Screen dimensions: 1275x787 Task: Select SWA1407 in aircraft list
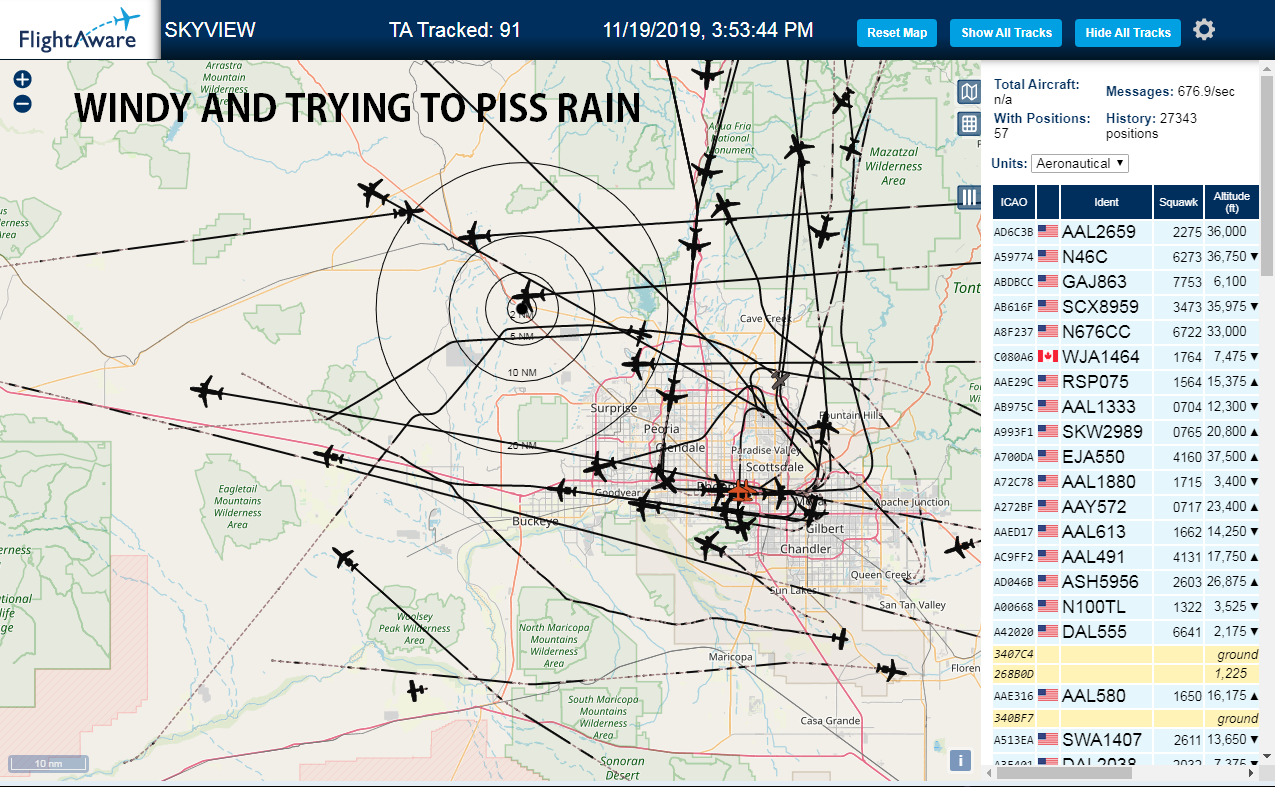[x=1126, y=739]
